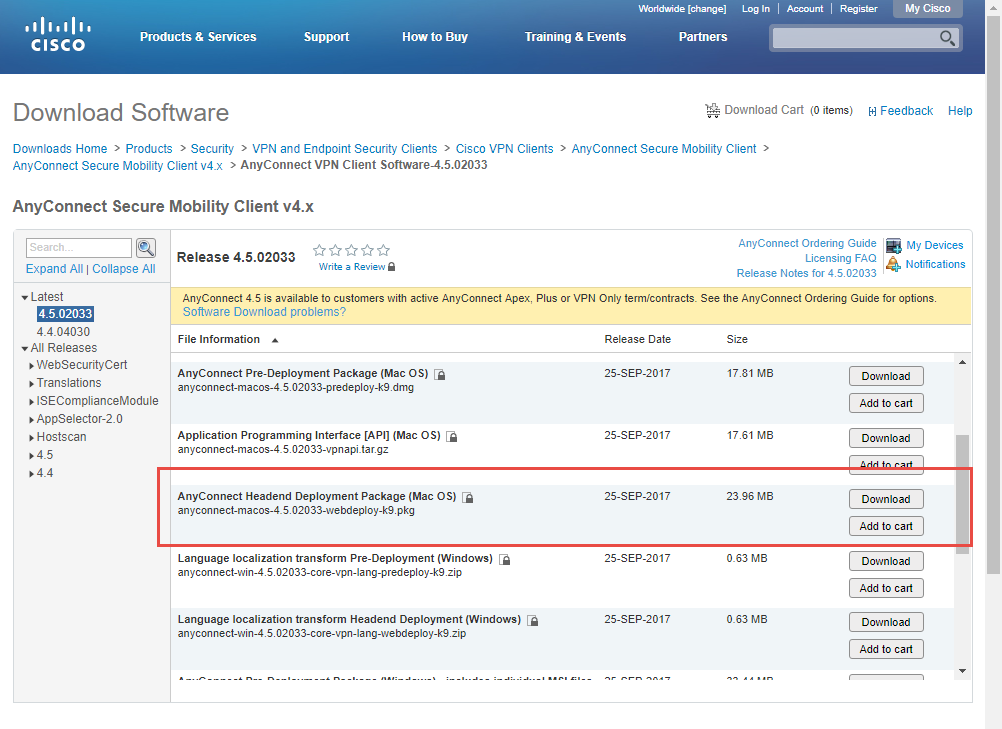Click the lock icon beside AnyConnect Pre-Deployment Package (Mac OS)
The height and width of the screenshot is (729, 1002).
click(440, 374)
